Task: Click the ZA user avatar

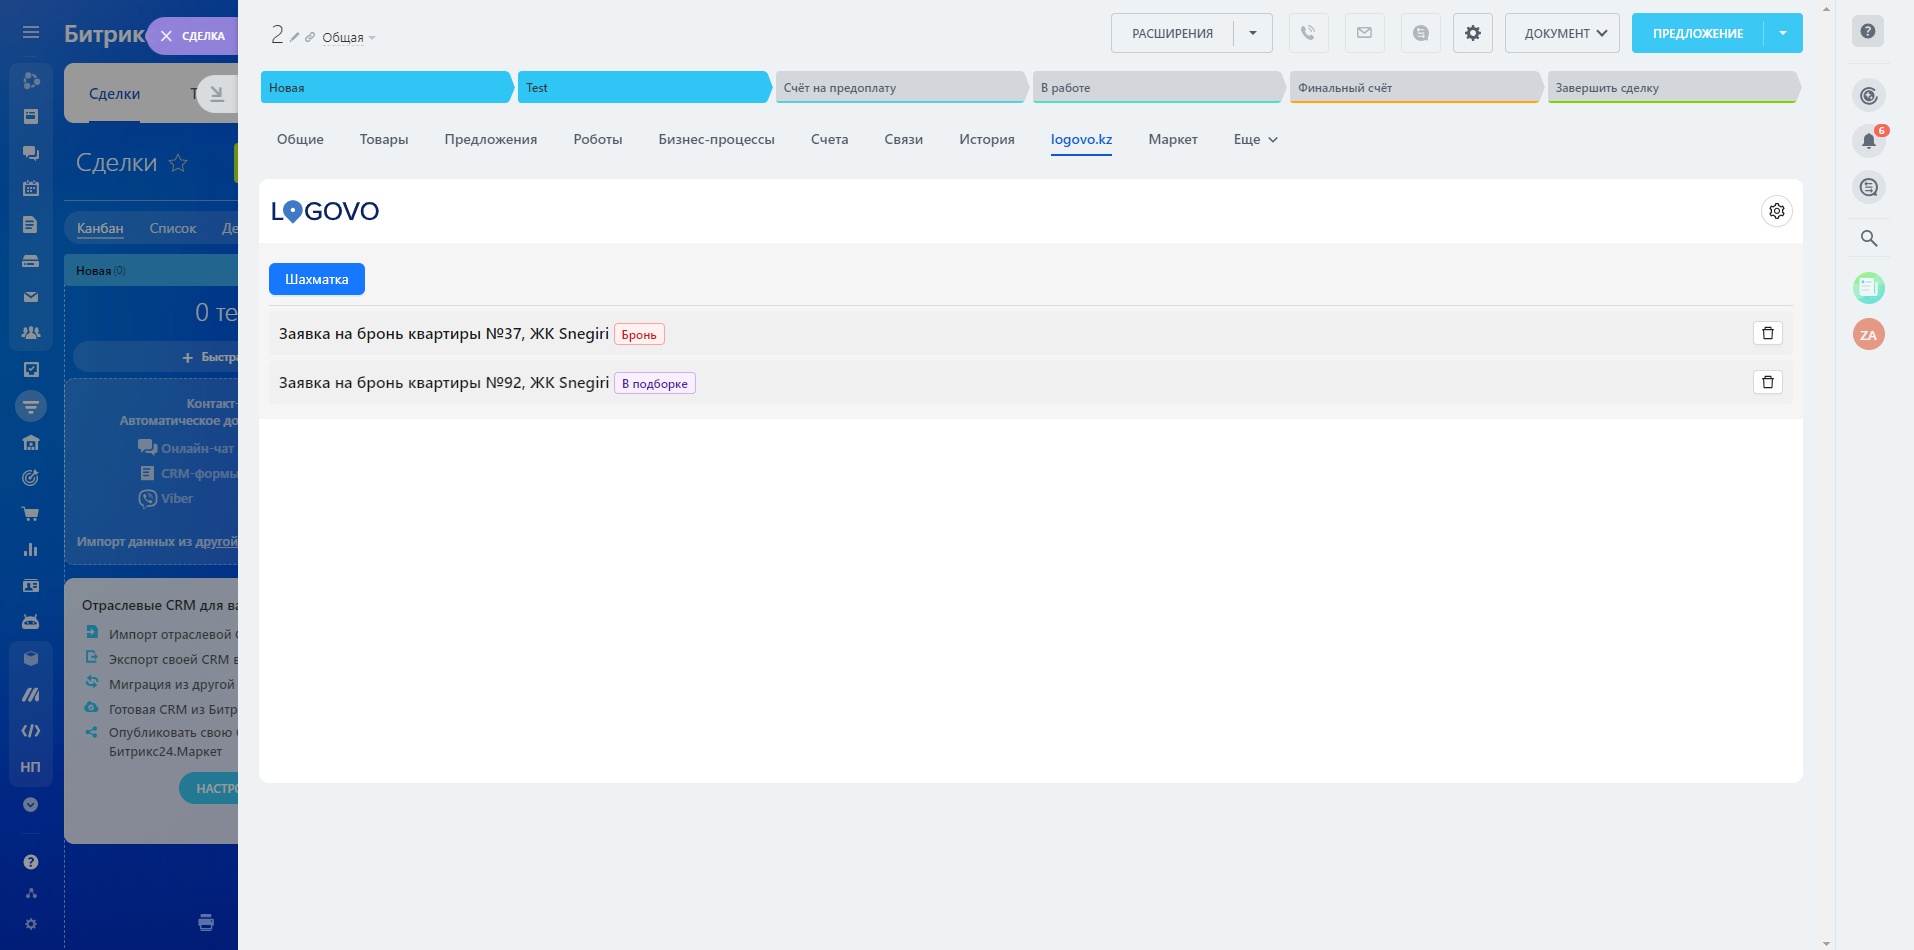Action: (1868, 334)
